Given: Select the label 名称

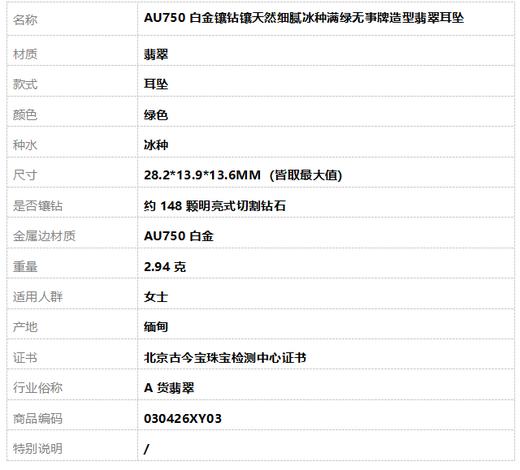Looking at the screenshot, I should click(25, 20).
